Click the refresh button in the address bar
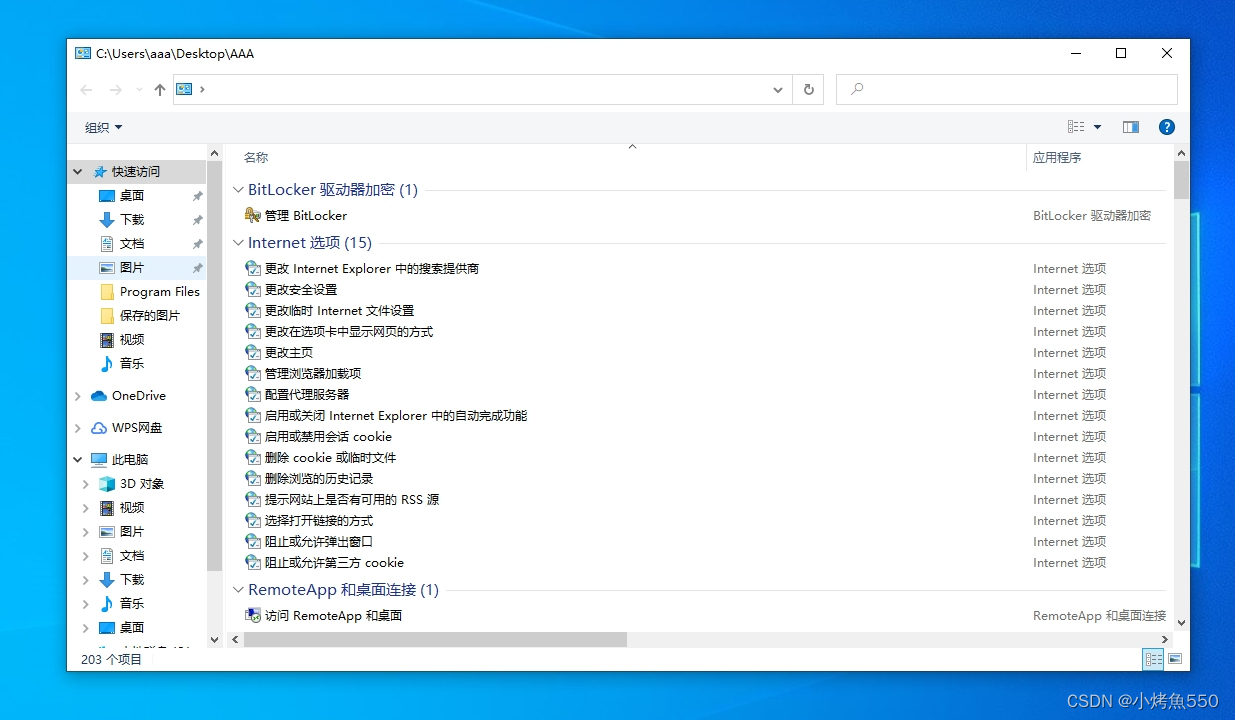This screenshot has width=1235, height=720. 809,89
